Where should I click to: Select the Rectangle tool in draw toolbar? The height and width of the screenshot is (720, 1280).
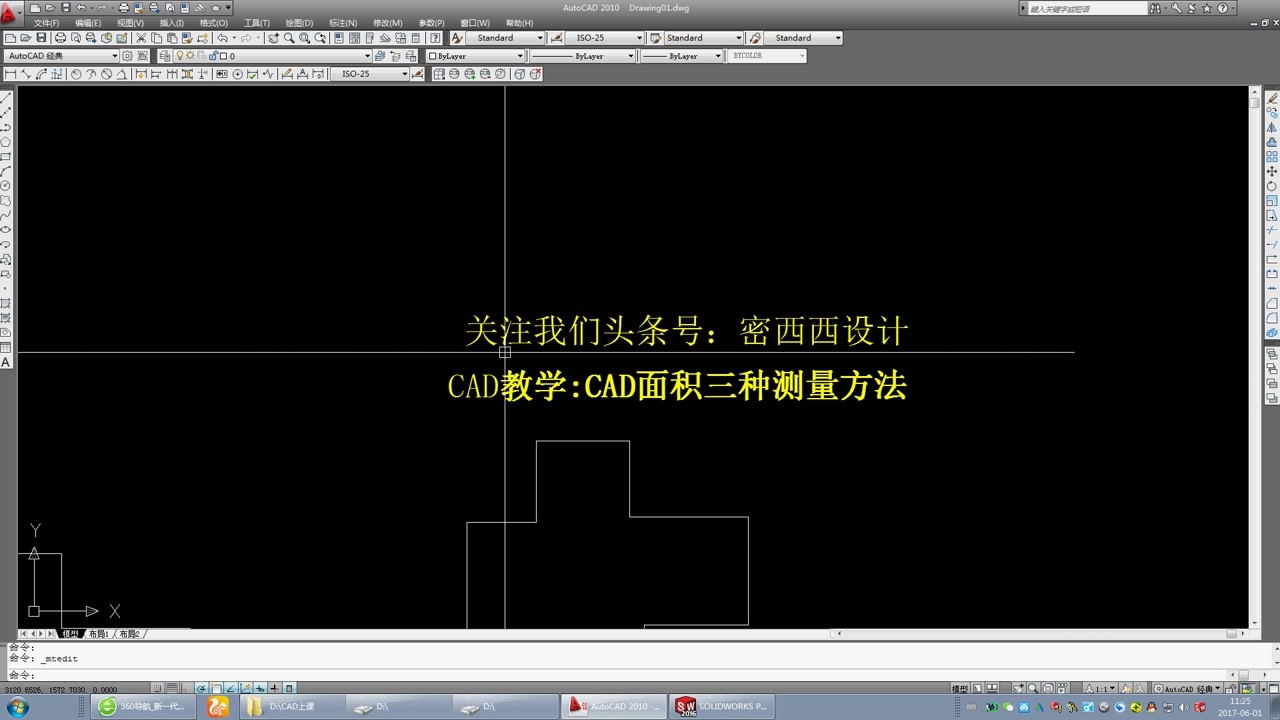pos(5,156)
